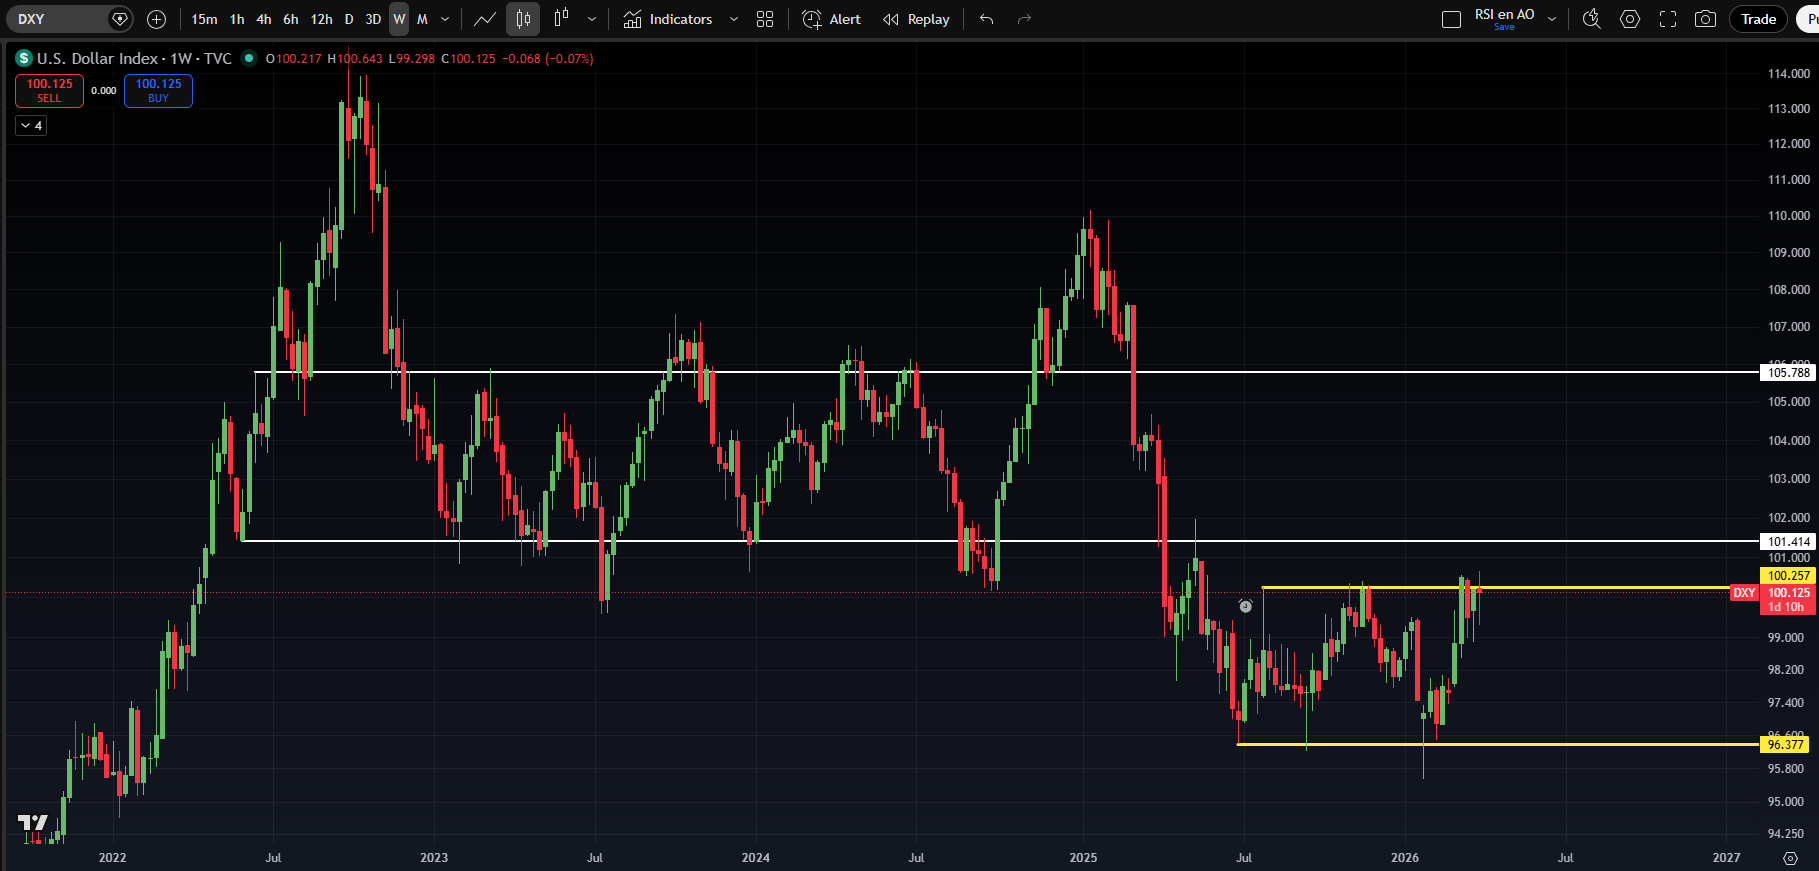Image resolution: width=1819 pixels, height=871 pixels.
Task: Select the line chart style icon
Action: coord(485,19)
